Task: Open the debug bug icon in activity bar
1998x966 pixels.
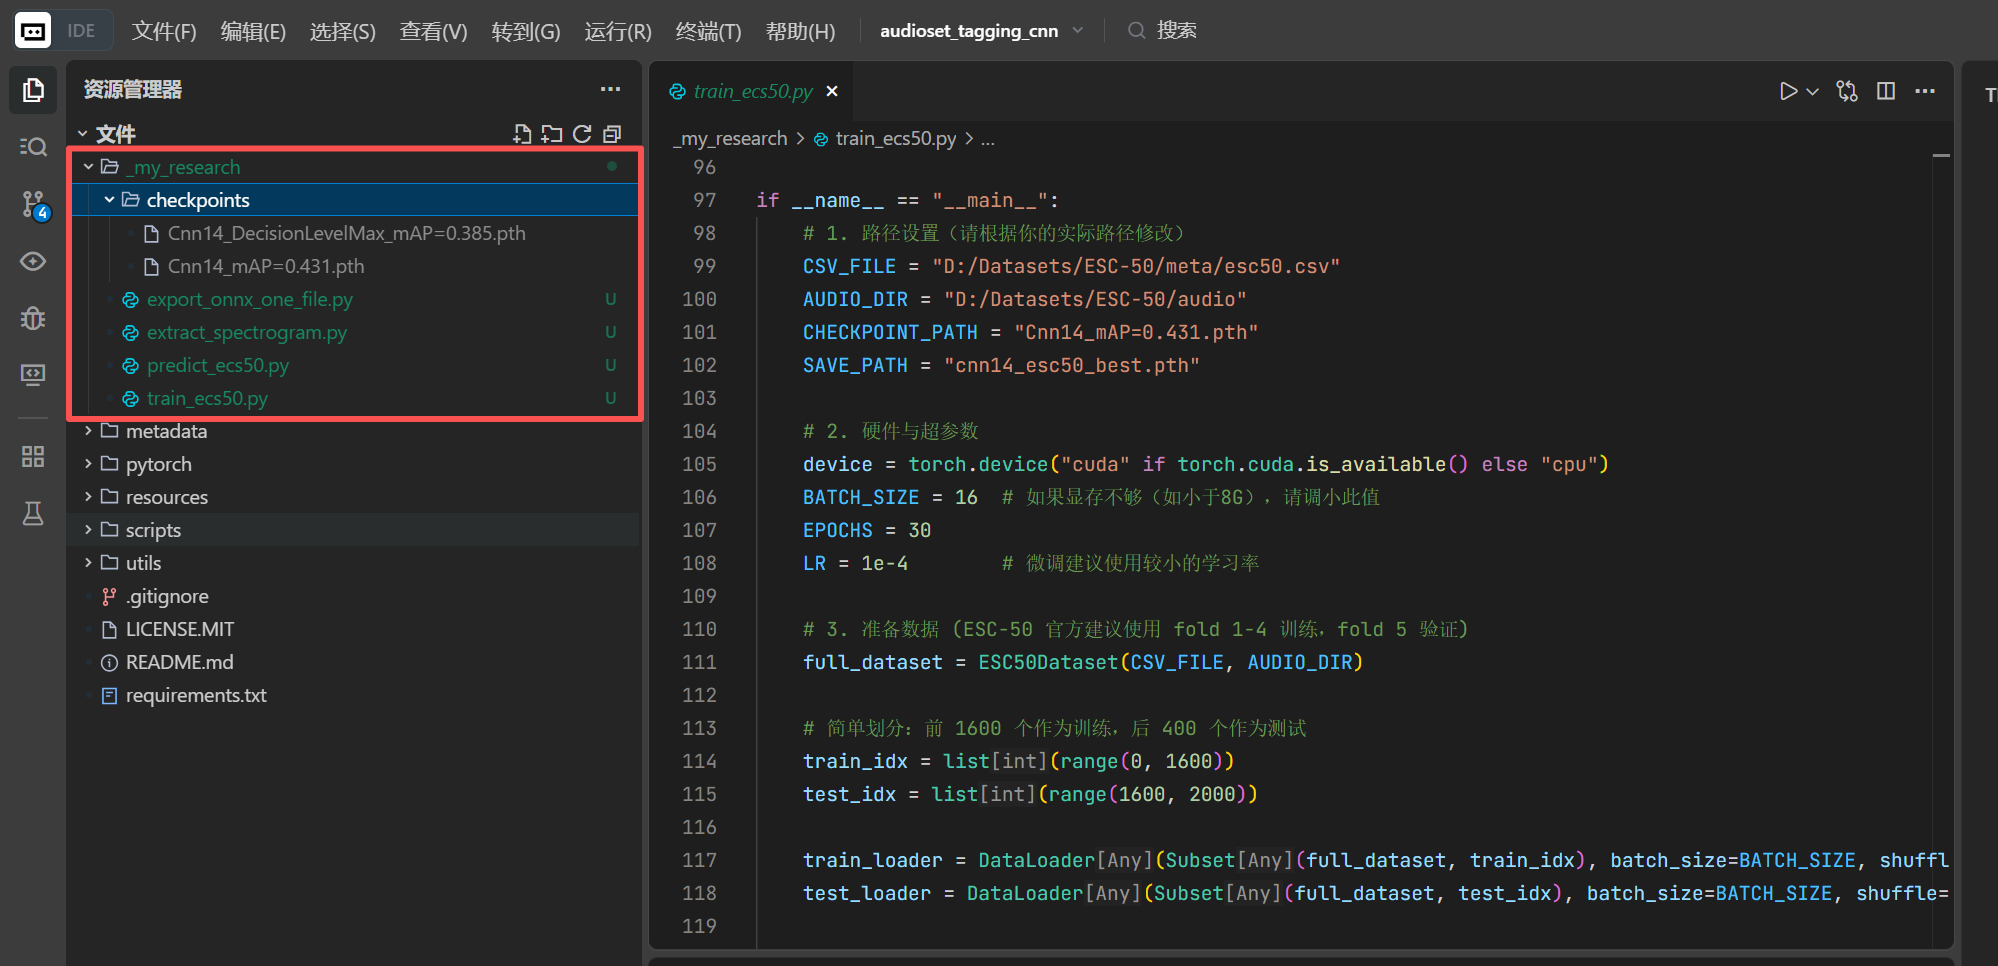Action: [33, 318]
